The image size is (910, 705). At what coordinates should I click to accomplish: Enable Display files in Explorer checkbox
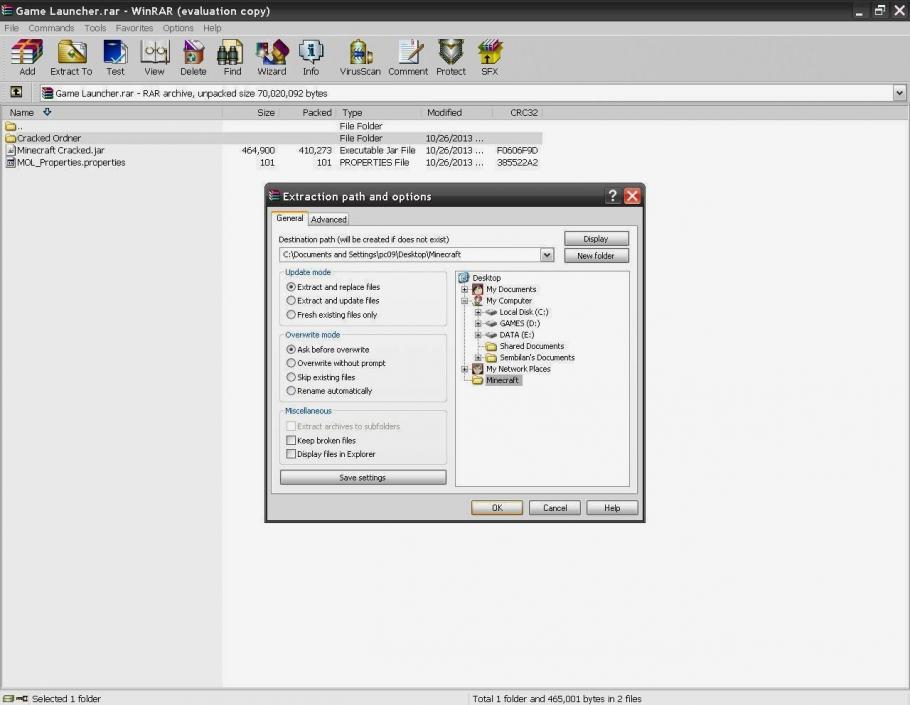pyautogui.click(x=291, y=454)
